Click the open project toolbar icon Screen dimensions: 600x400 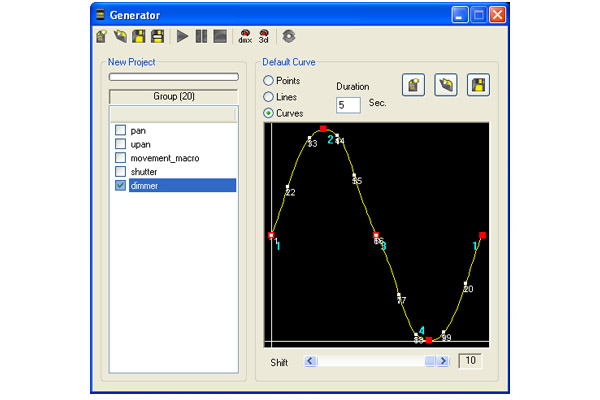point(118,37)
